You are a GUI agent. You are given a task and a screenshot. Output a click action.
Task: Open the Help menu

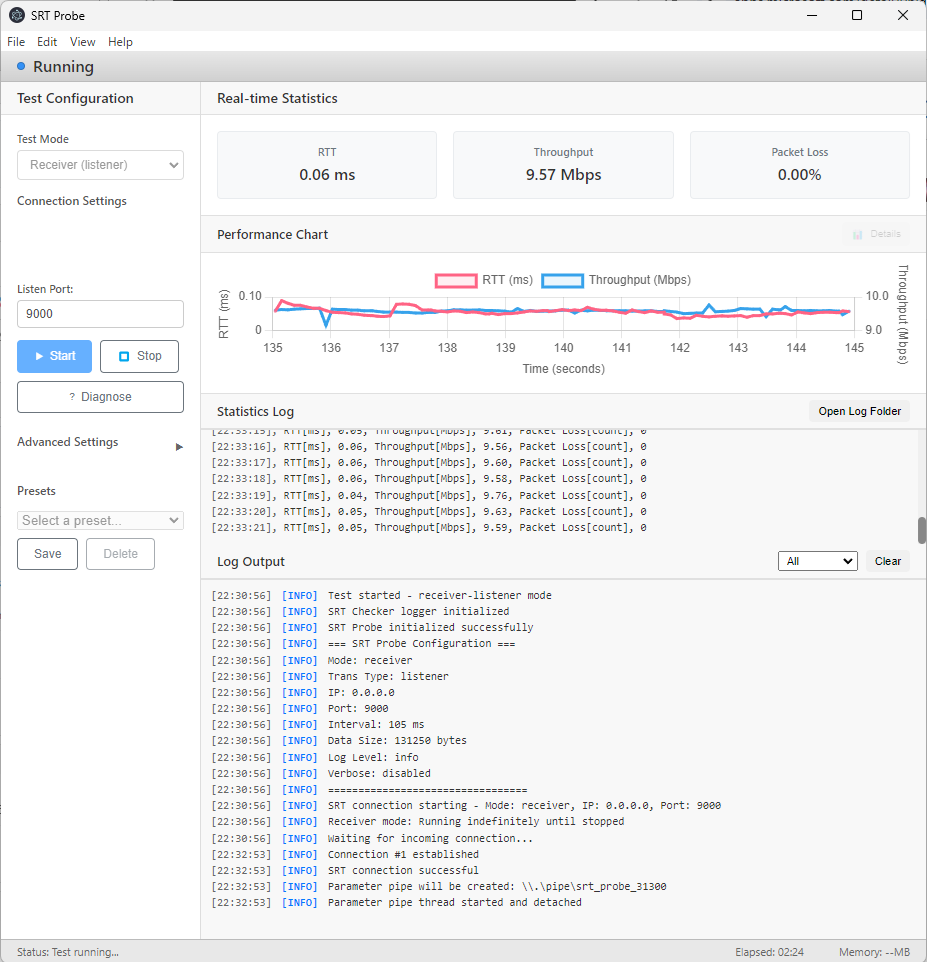(x=120, y=42)
